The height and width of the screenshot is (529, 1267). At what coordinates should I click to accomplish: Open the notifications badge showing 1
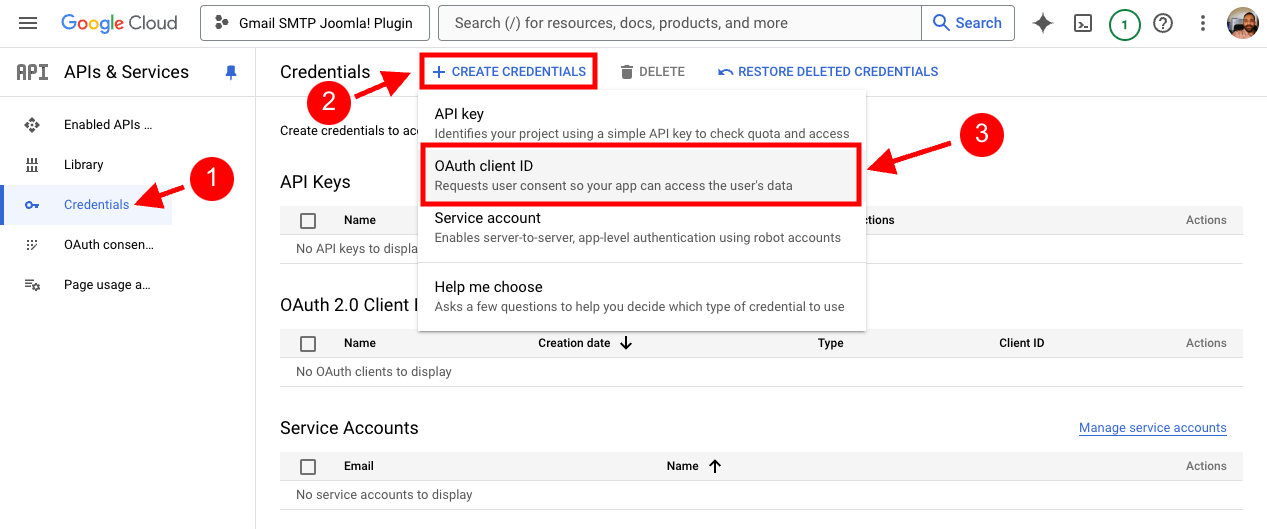point(1124,23)
